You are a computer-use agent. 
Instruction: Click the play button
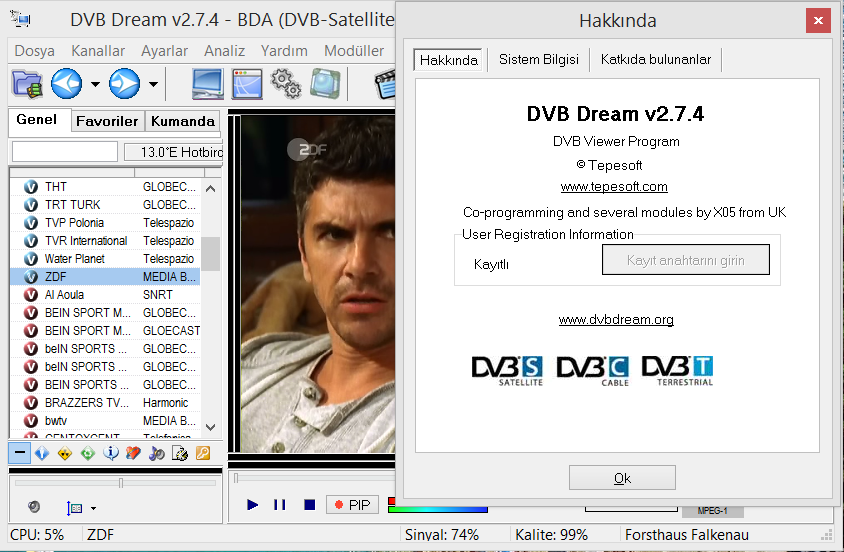tap(252, 505)
